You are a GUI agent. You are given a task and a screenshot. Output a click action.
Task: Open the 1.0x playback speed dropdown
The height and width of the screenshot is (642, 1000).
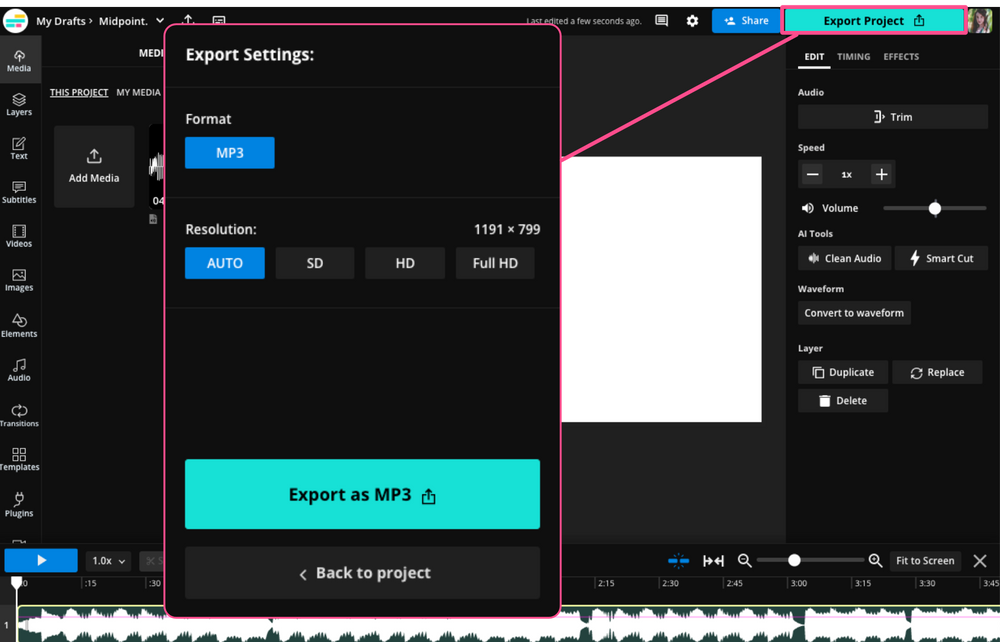(x=107, y=560)
